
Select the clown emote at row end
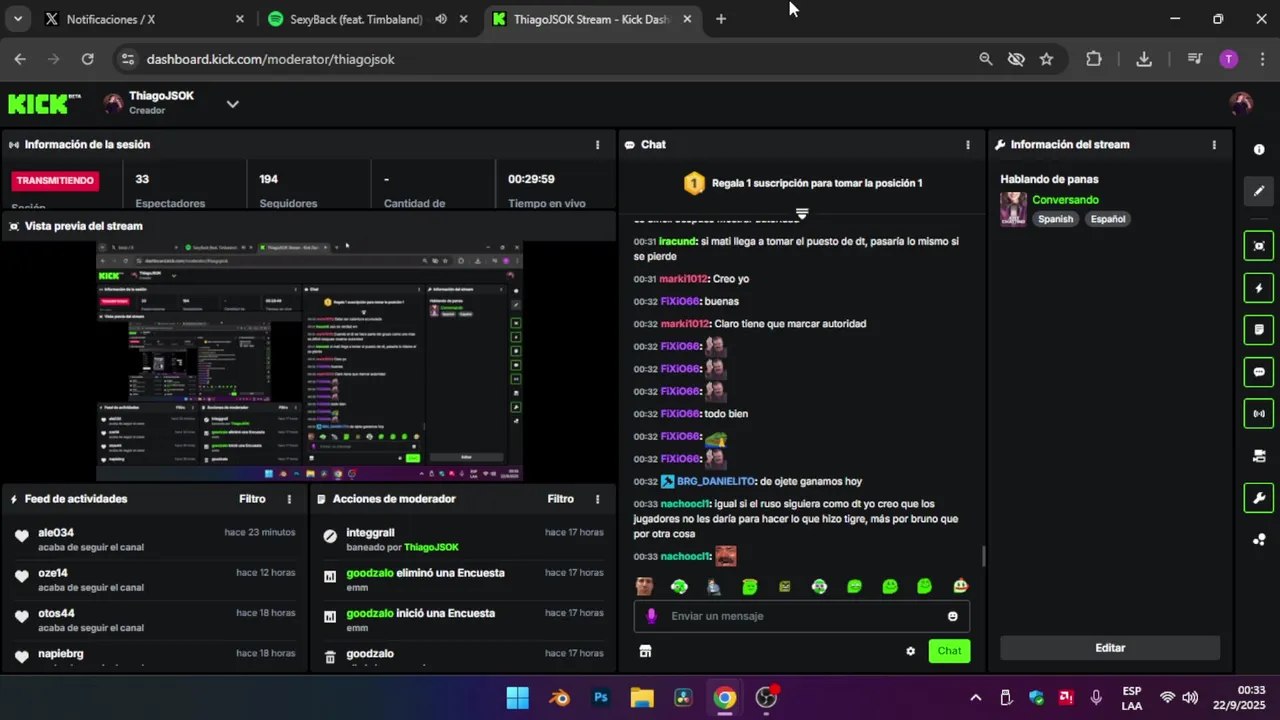[960, 587]
